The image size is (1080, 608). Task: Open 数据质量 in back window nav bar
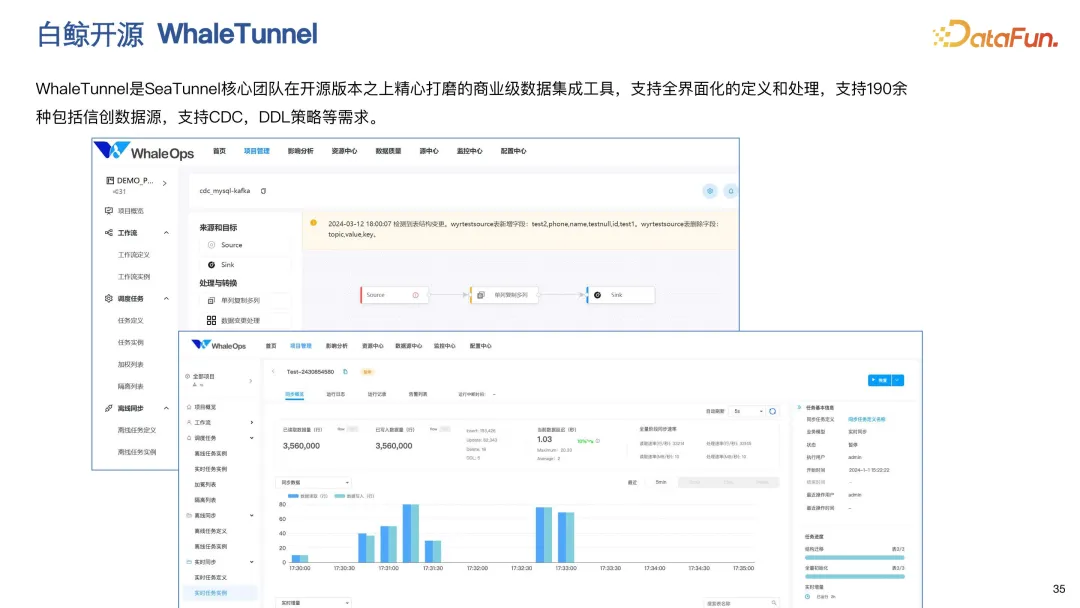tap(388, 151)
